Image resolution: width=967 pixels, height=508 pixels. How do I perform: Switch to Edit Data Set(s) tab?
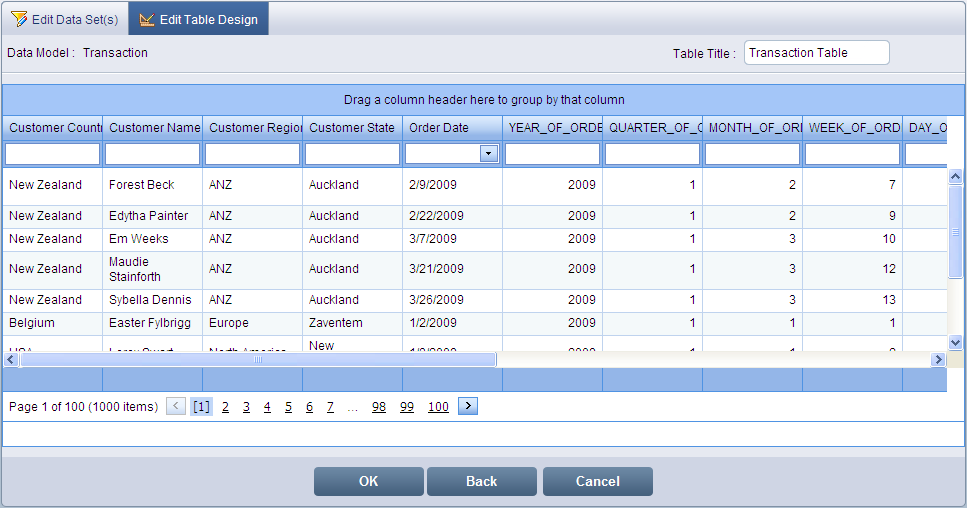pyautogui.click(x=65, y=19)
